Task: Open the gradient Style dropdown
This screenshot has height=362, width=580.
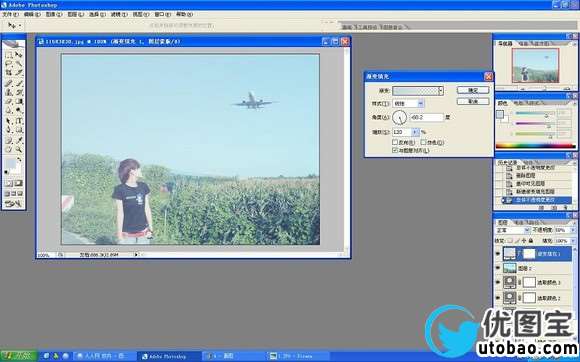Action: [x=408, y=104]
